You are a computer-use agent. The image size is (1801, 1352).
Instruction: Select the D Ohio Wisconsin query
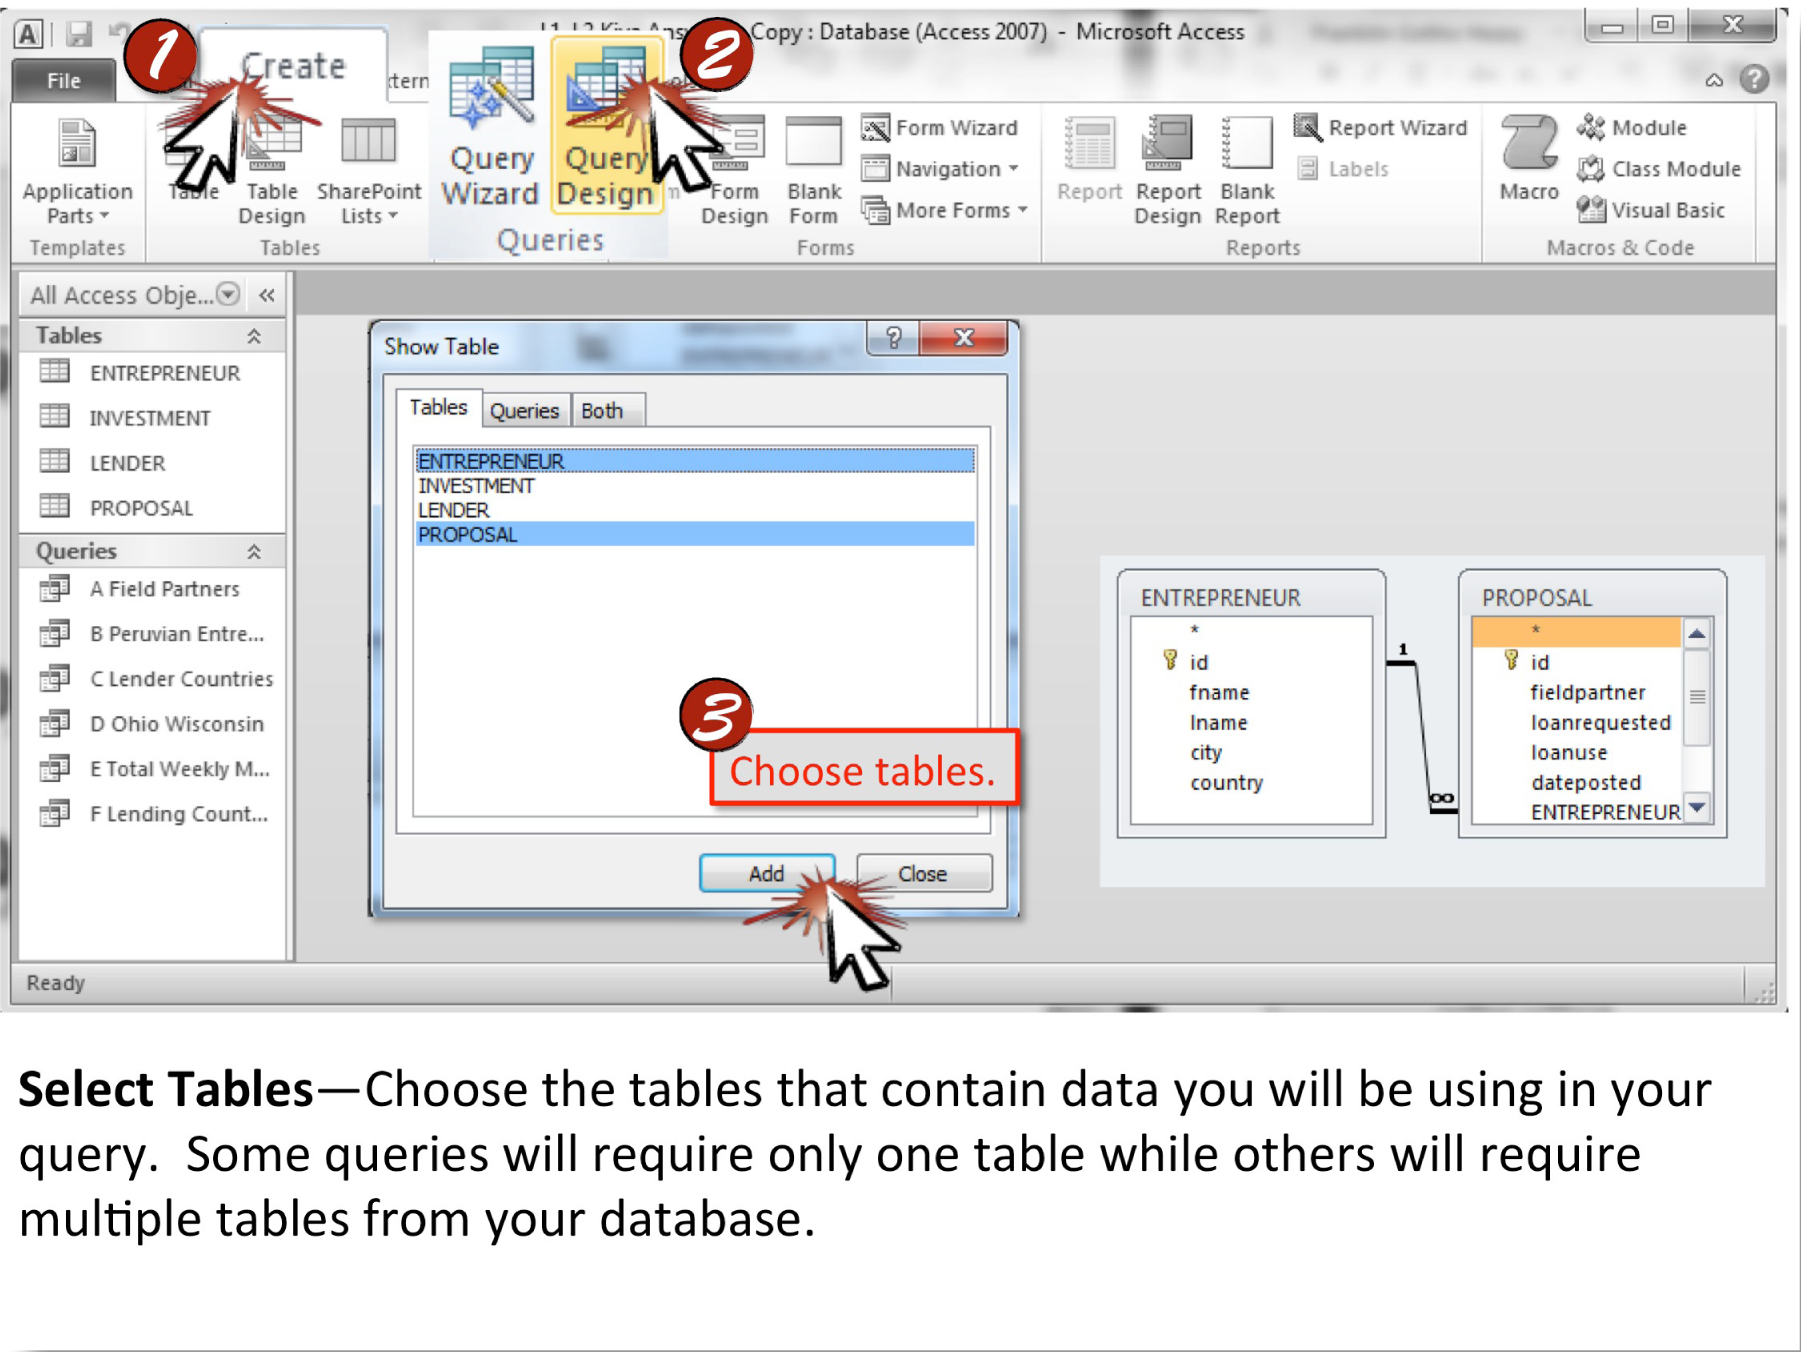[153, 724]
